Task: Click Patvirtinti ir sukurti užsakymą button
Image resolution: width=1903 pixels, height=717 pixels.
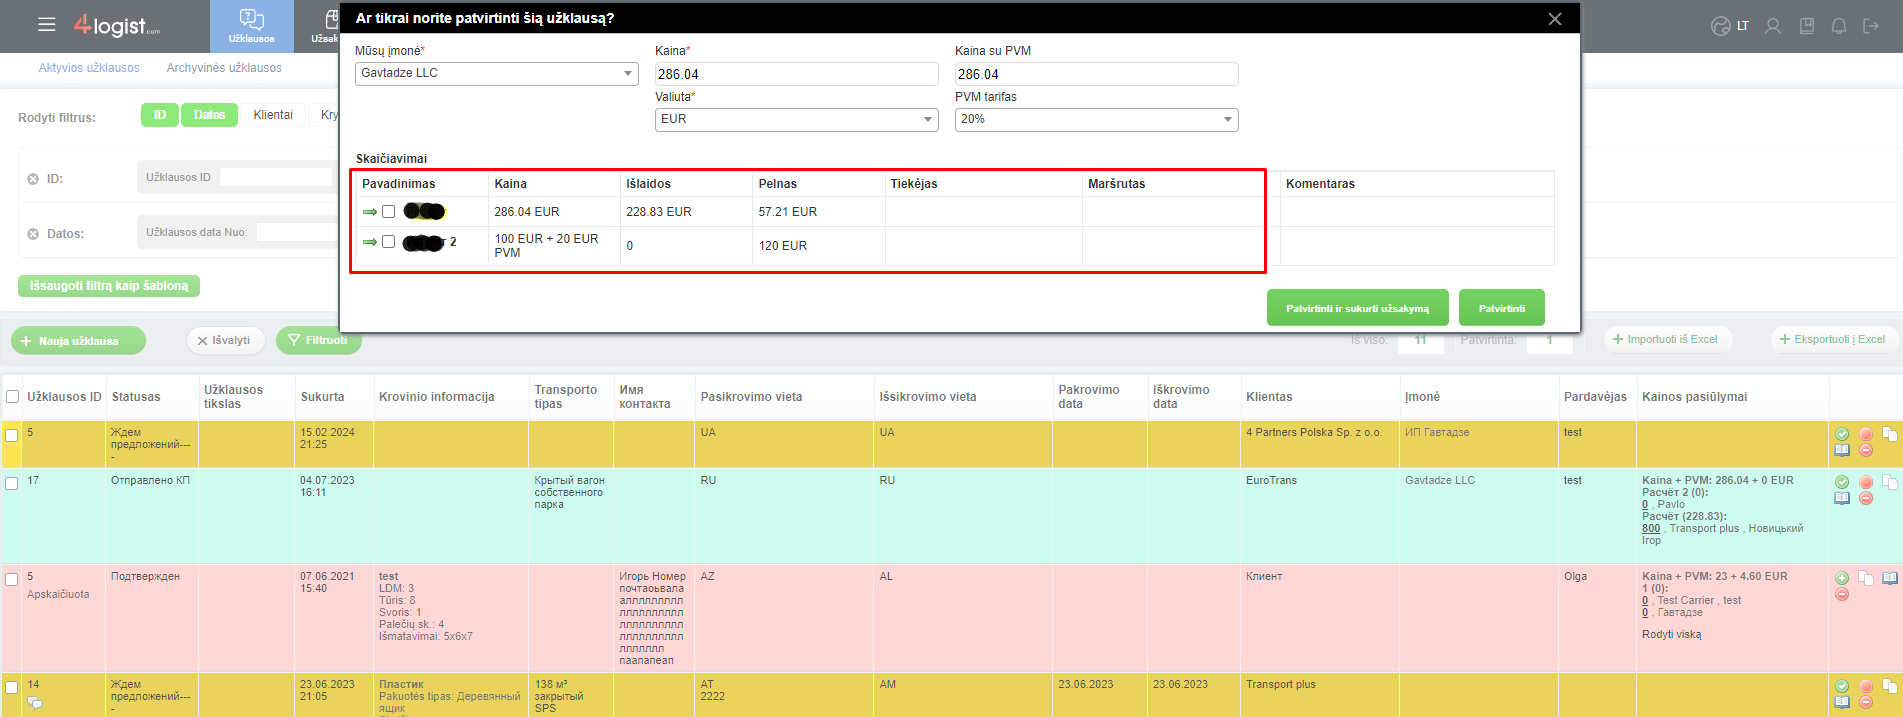Action: tap(1358, 308)
